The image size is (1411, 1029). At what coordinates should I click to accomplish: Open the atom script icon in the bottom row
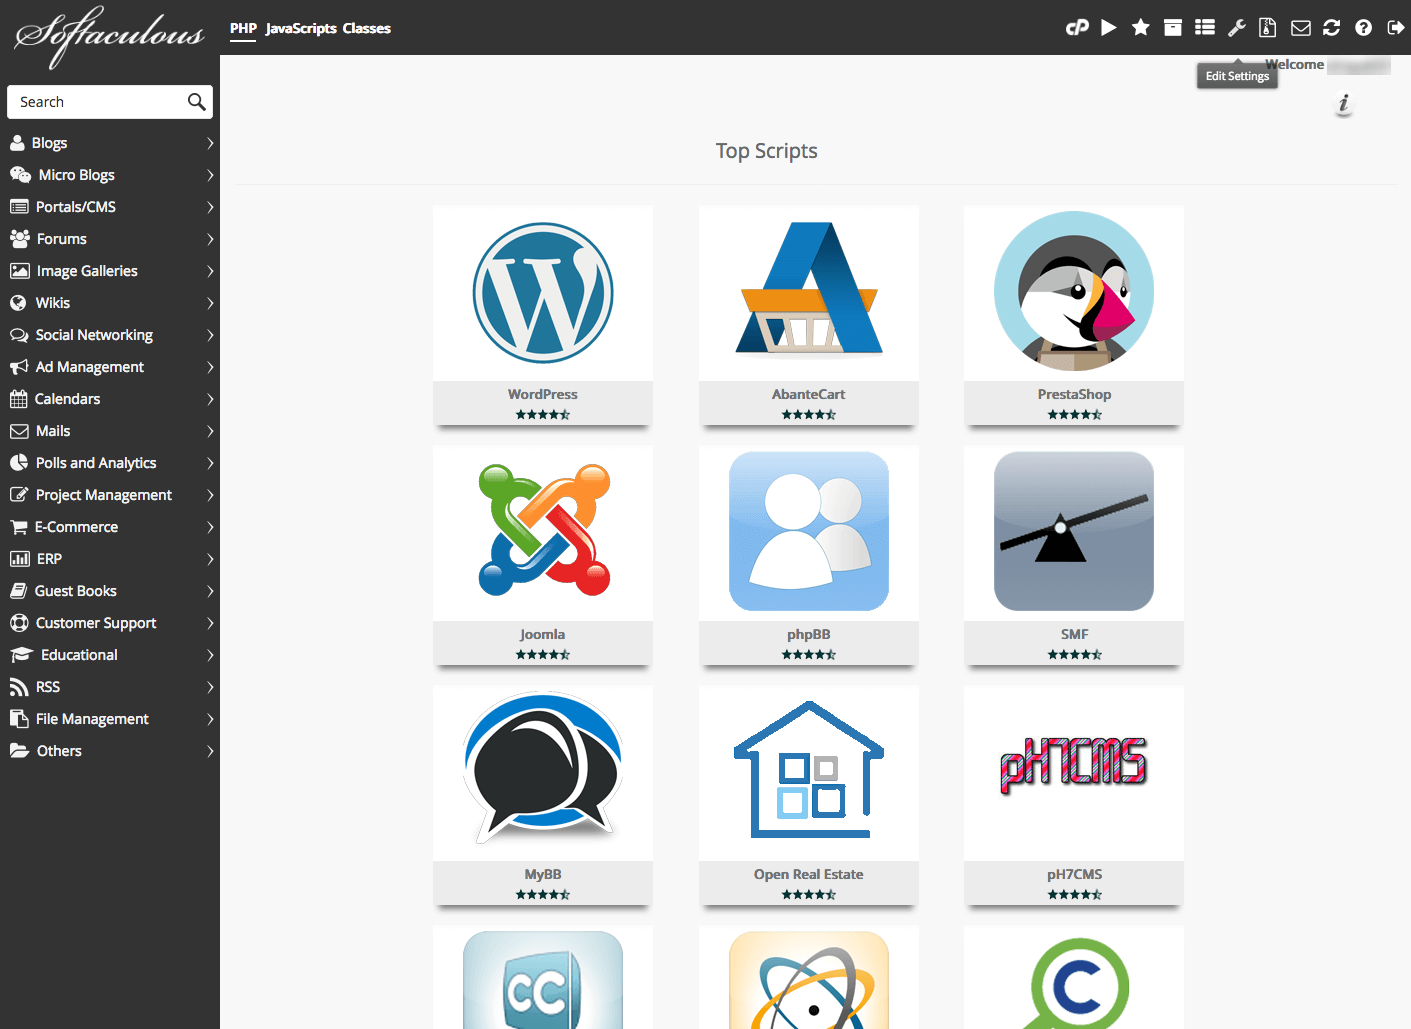(809, 980)
